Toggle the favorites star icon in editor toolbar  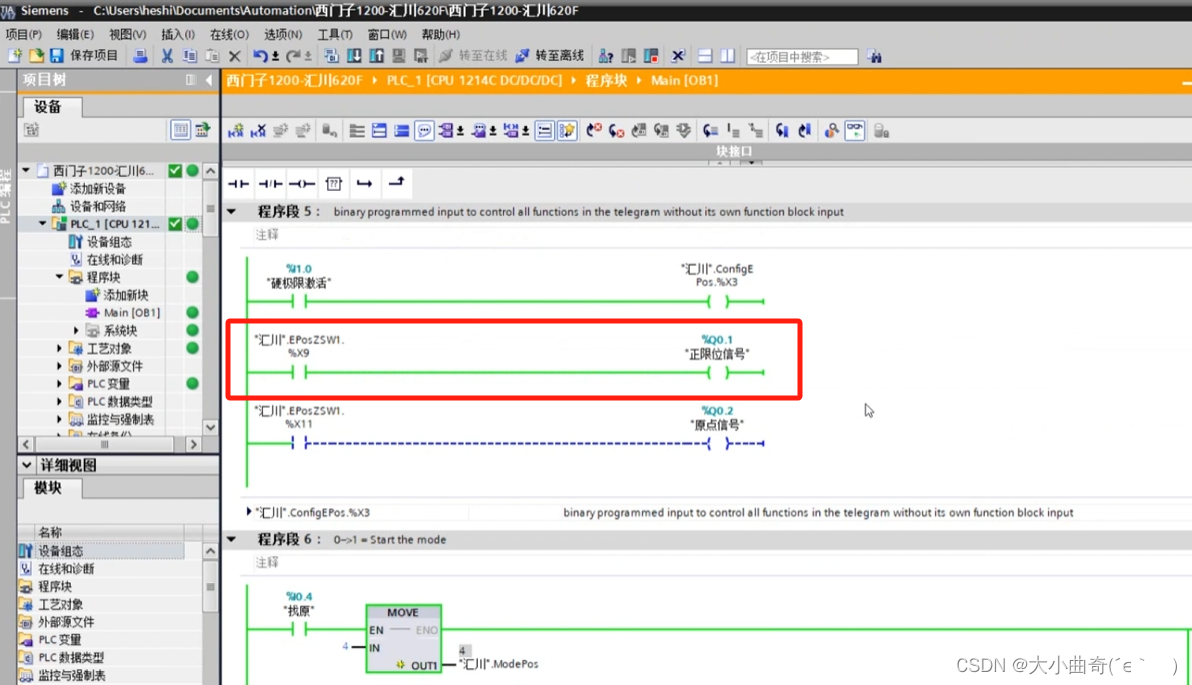click(567, 131)
